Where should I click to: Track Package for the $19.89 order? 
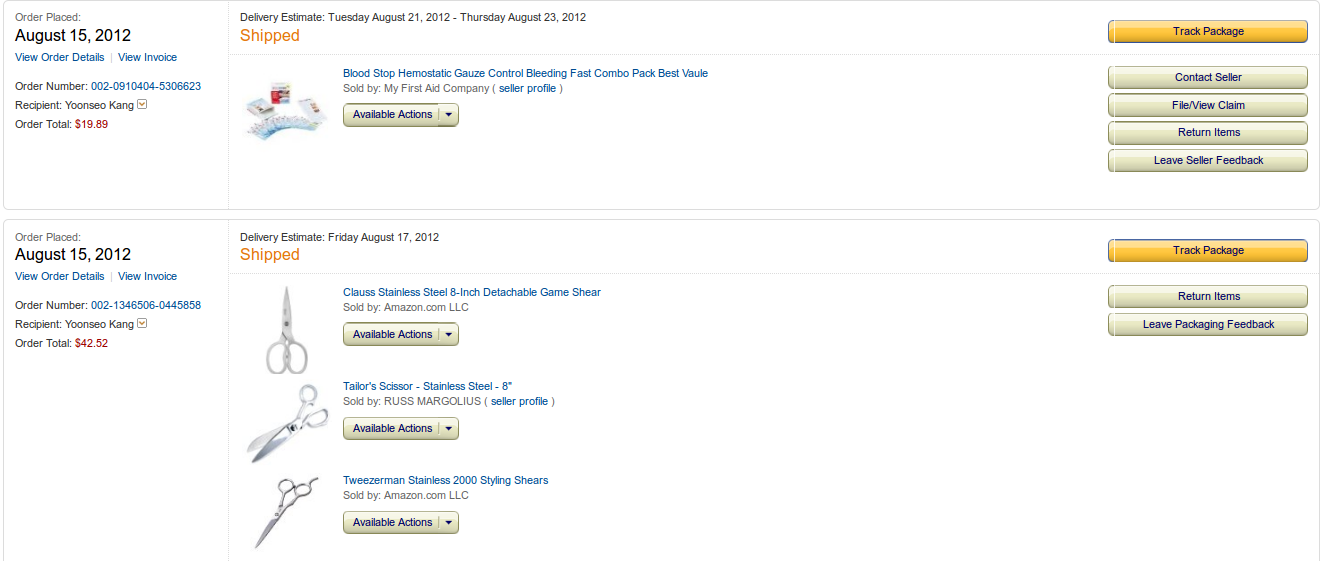1208,32
